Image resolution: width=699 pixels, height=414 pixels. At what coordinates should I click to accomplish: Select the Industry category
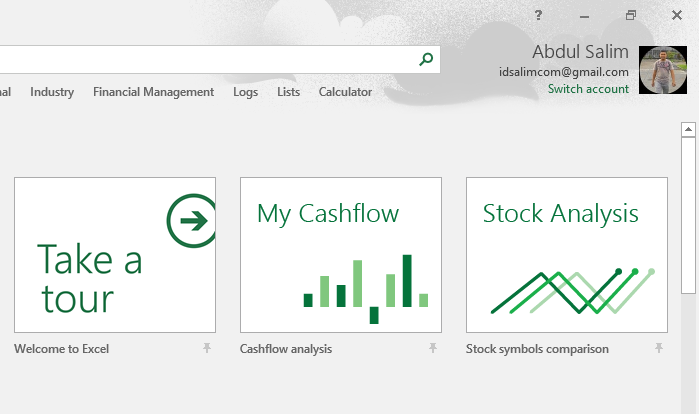pyautogui.click(x=52, y=92)
